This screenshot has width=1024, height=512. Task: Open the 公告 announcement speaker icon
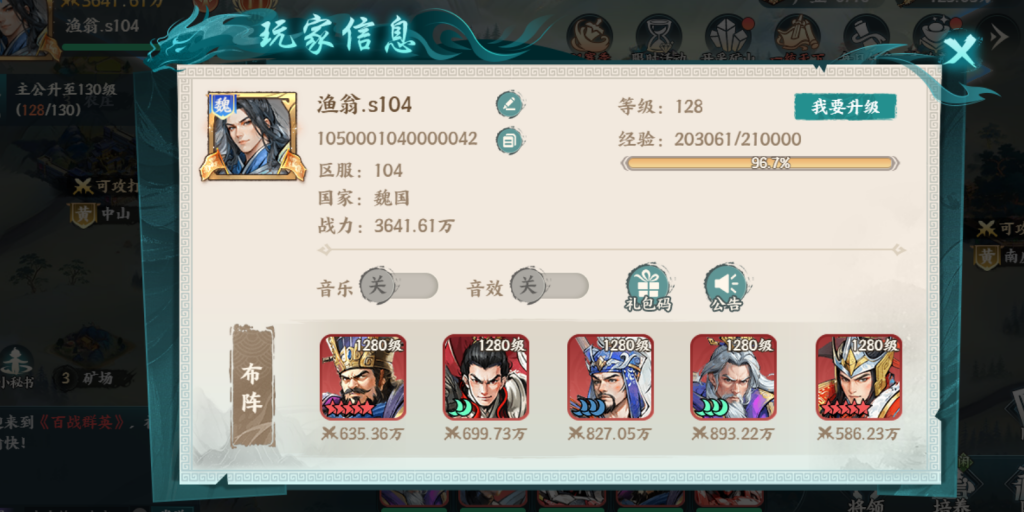pos(726,288)
